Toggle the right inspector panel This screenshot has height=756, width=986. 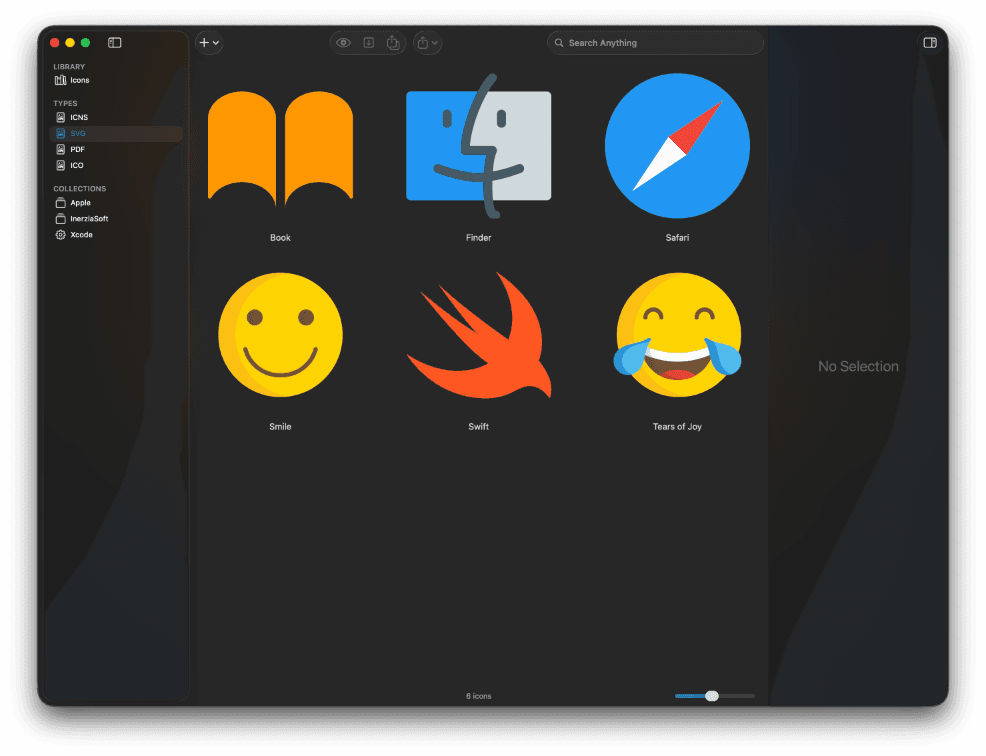(929, 42)
